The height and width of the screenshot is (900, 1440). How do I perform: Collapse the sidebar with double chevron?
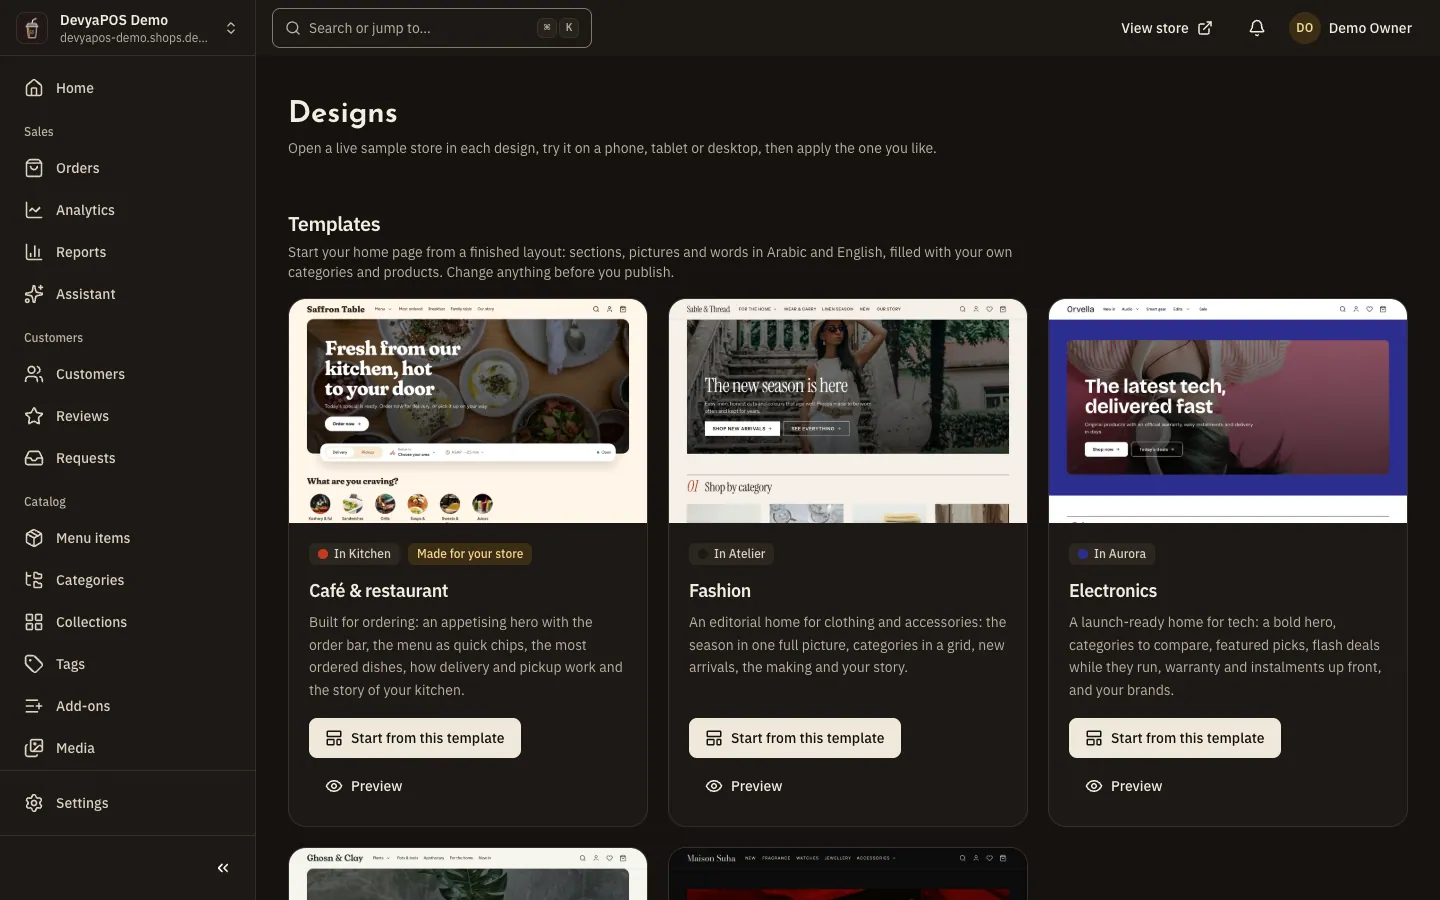223,868
